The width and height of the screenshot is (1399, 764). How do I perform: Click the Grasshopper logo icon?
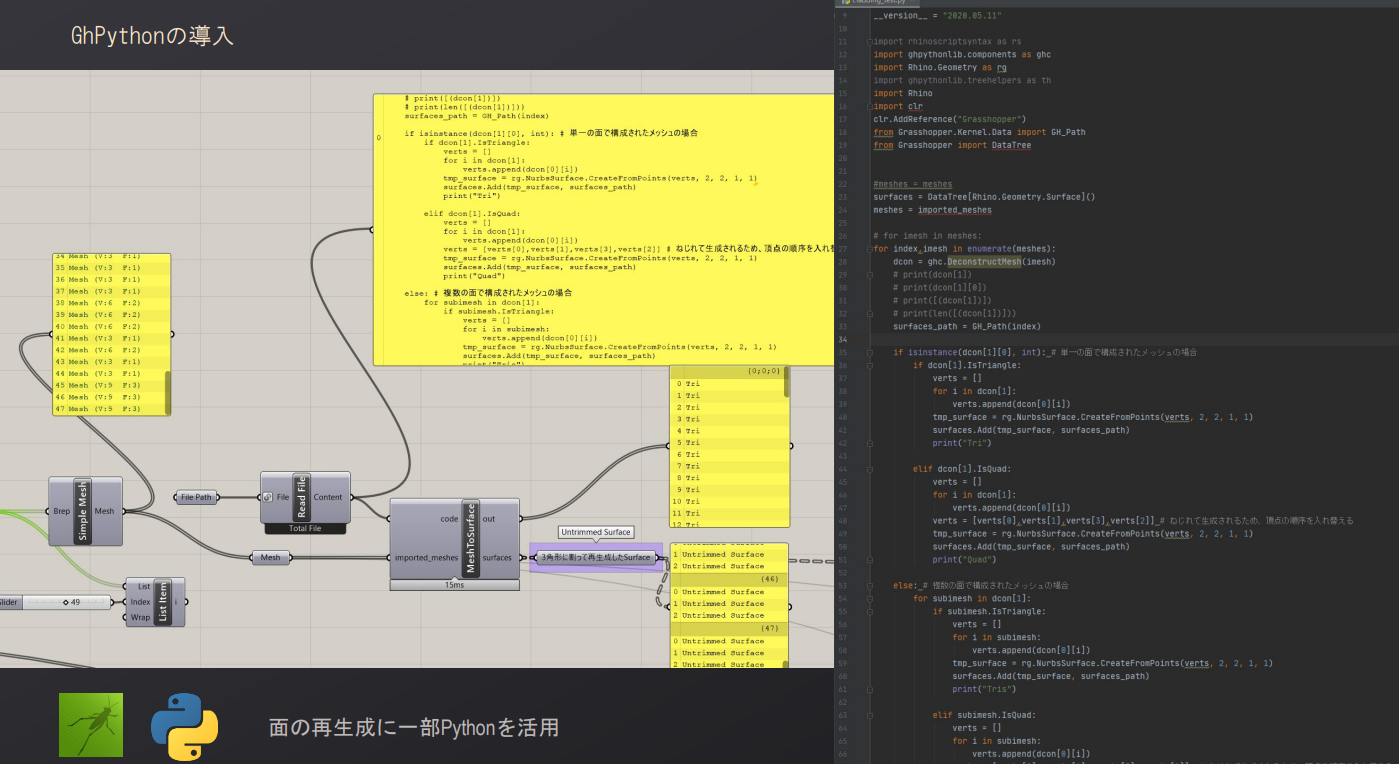pos(91,725)
